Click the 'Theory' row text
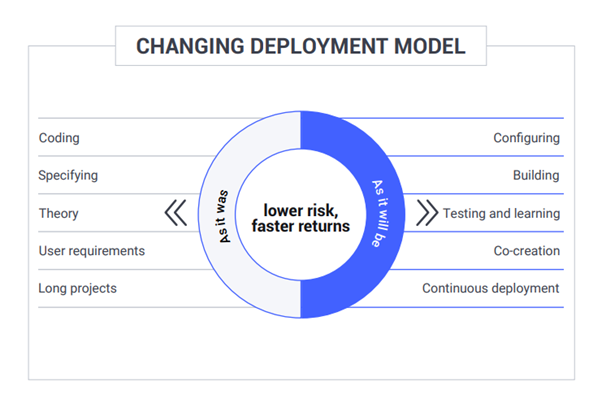The image size is (602, 399). [x=59, y=213]
